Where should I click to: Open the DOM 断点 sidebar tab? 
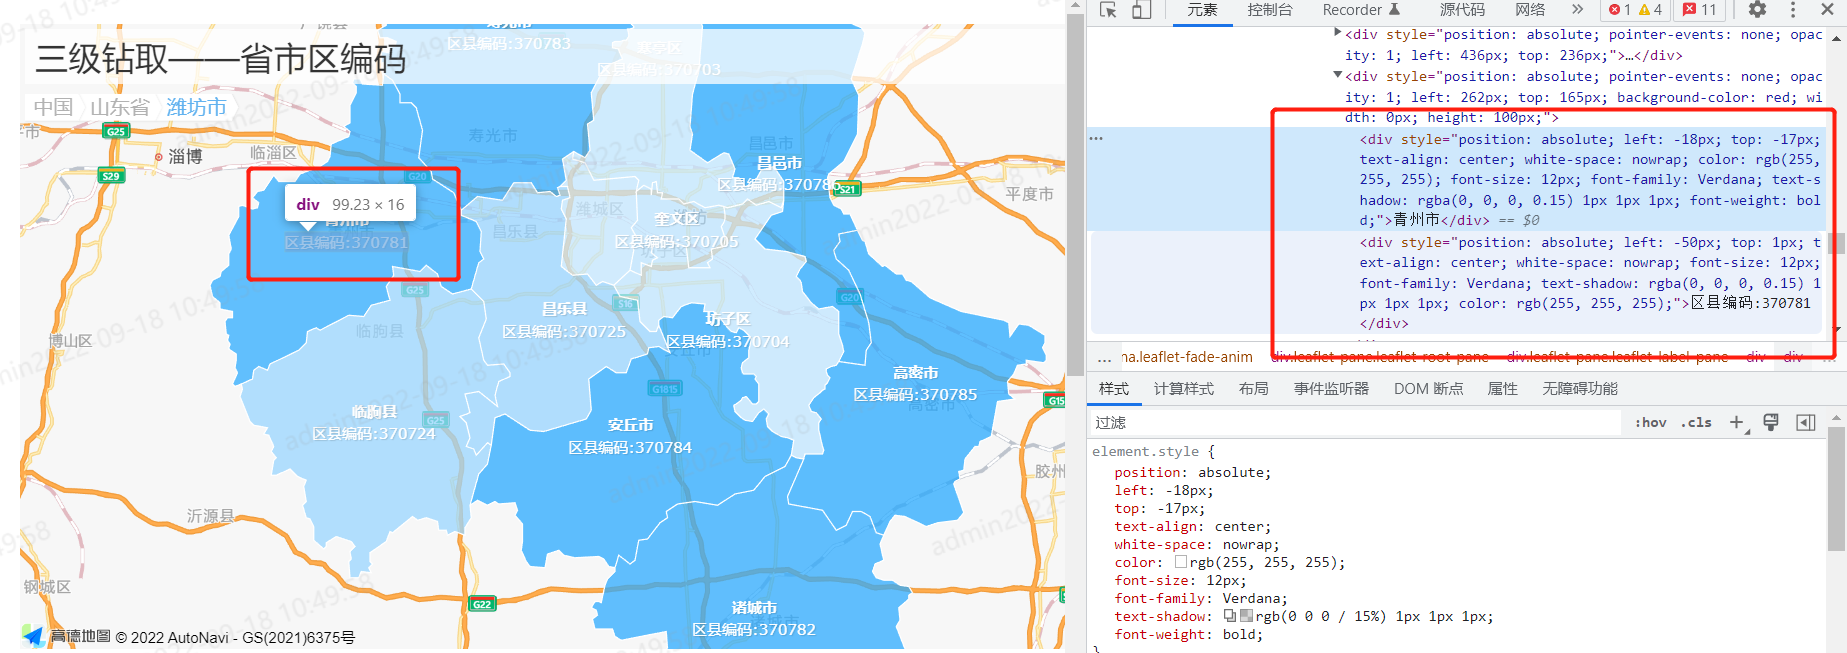(1428, 389)
